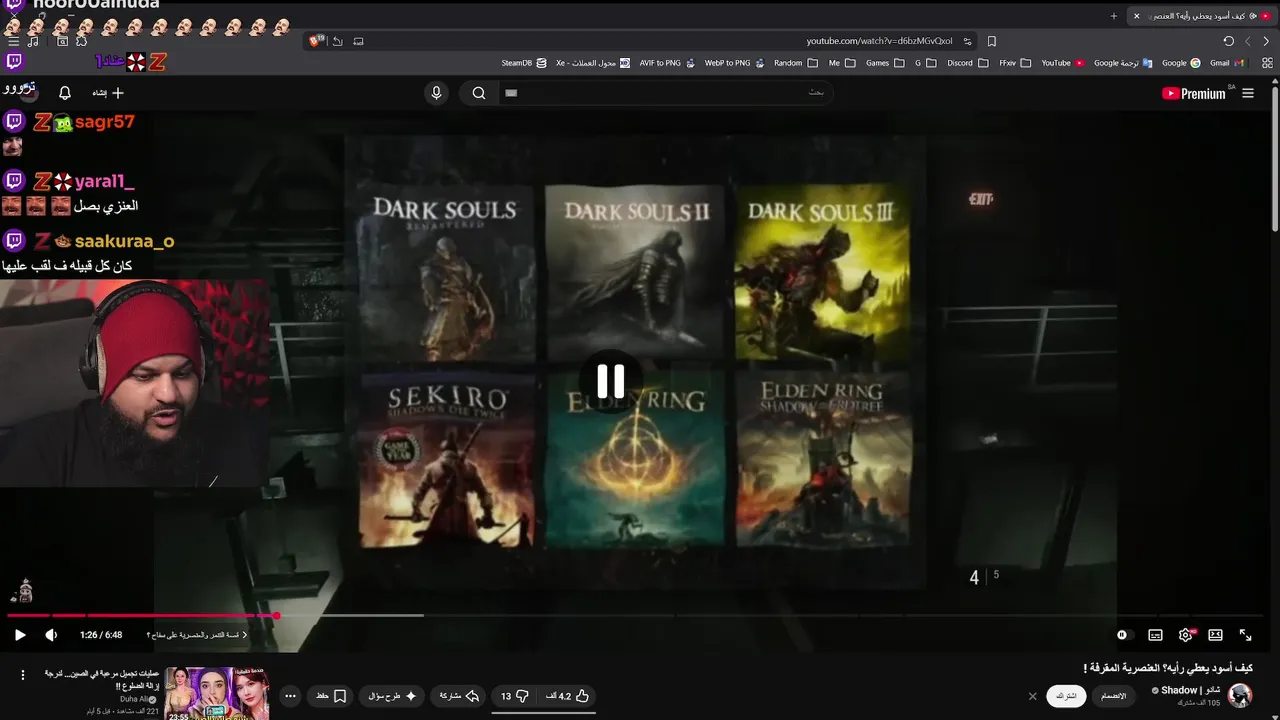
Task: Start voice search with the microphone icon
Action: tap(436, 93)
